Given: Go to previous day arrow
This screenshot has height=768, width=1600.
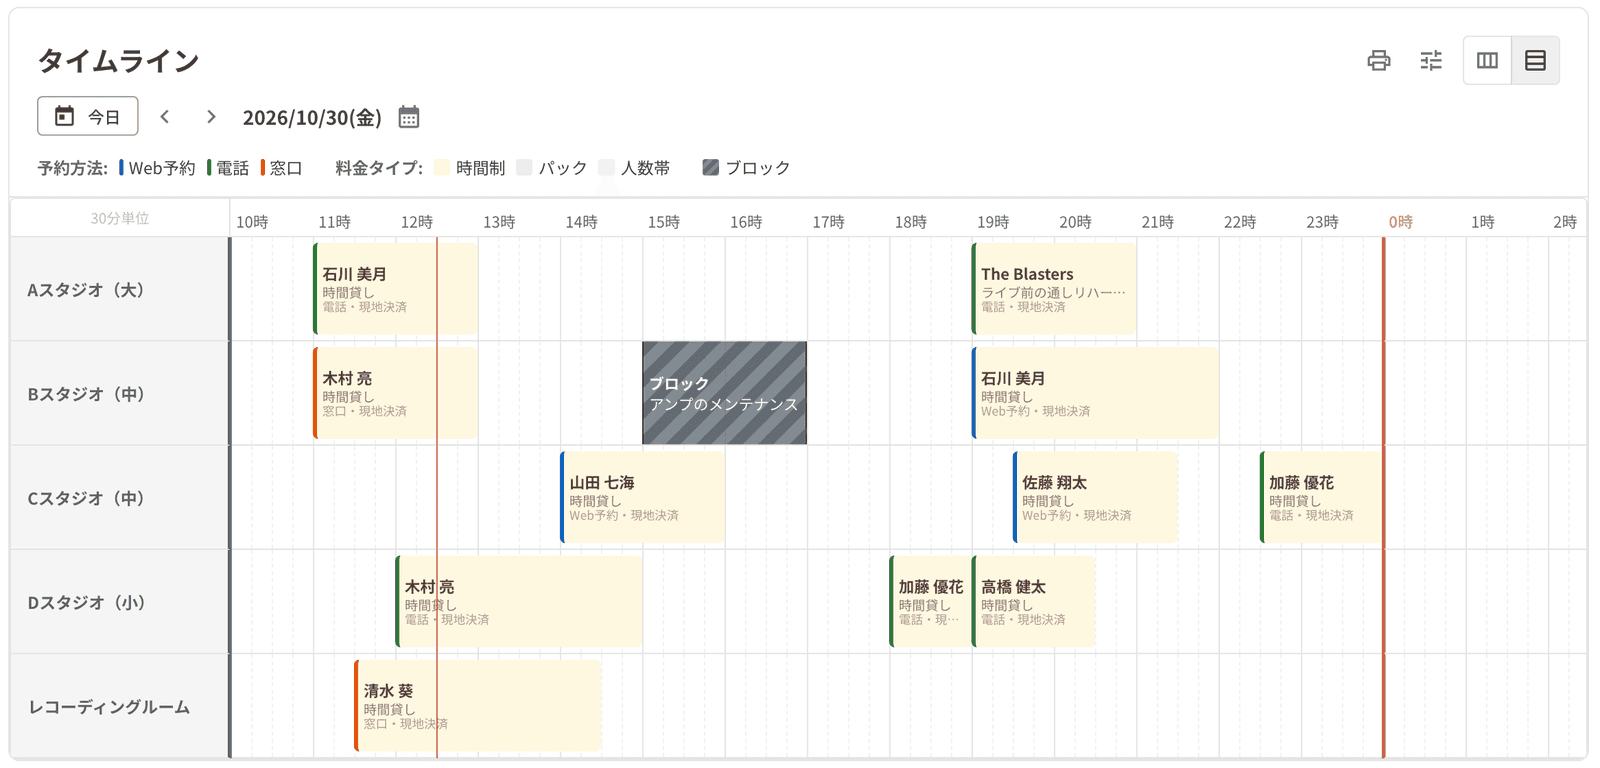Looking at the screenshot, I should click(165, 117).
